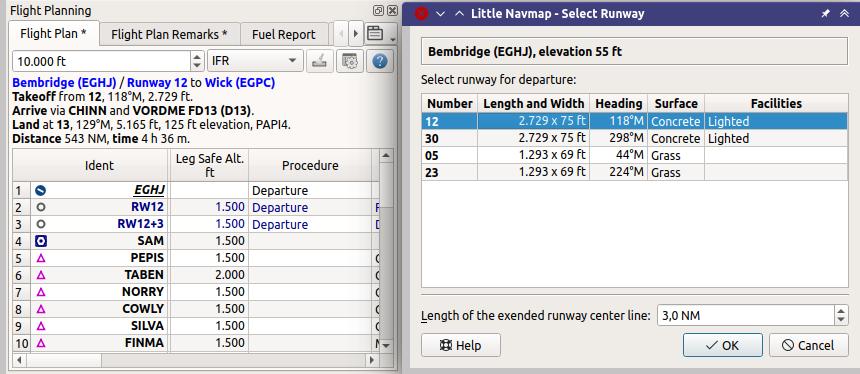Click the 298°M heading cell
The height and width of the screenshot is (374, 860).
[x=619, y=138]
